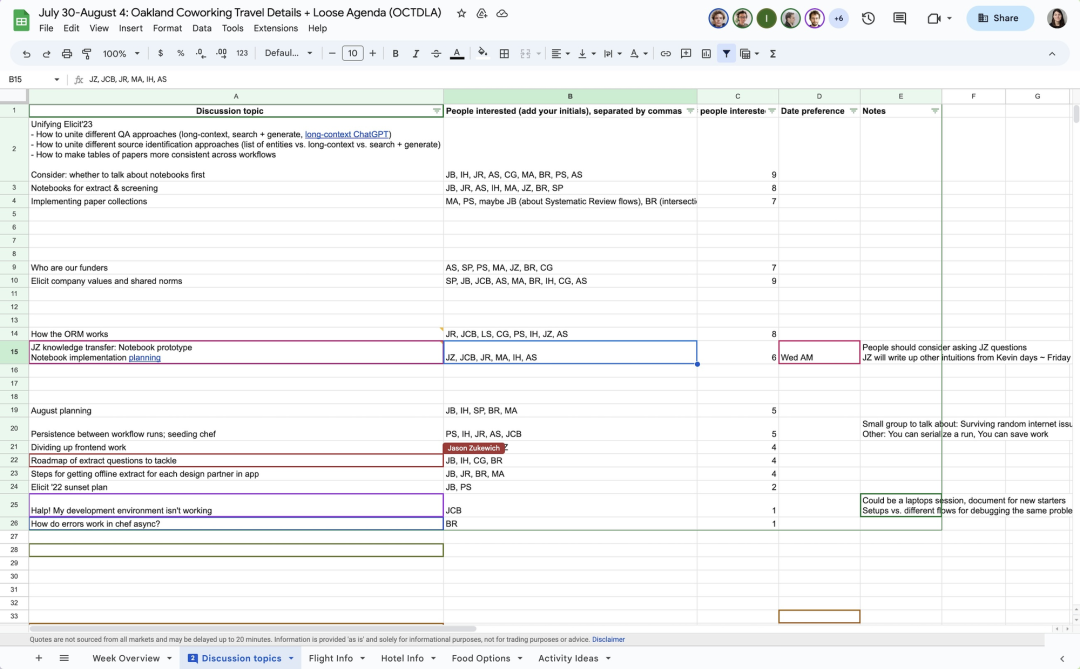Open the Google Sheets home icon
This screenshot has height=669, width=1080.
(x=21, y=20)
